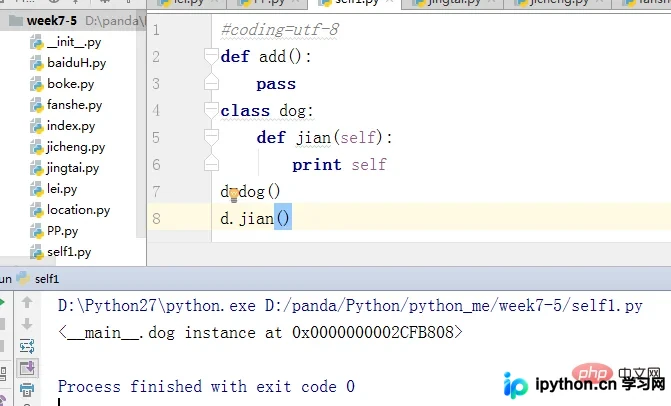Click the '__main__.dog instance' output line
Image resolution: width=671 pixels, height=406 pixels.
coord(260,332)
